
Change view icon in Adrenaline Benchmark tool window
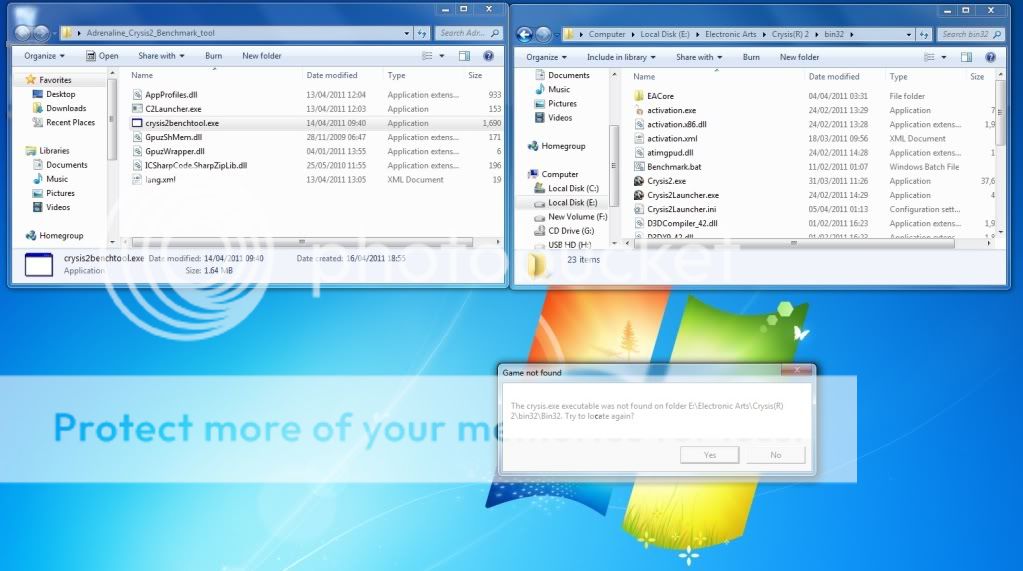pos(427,56)
